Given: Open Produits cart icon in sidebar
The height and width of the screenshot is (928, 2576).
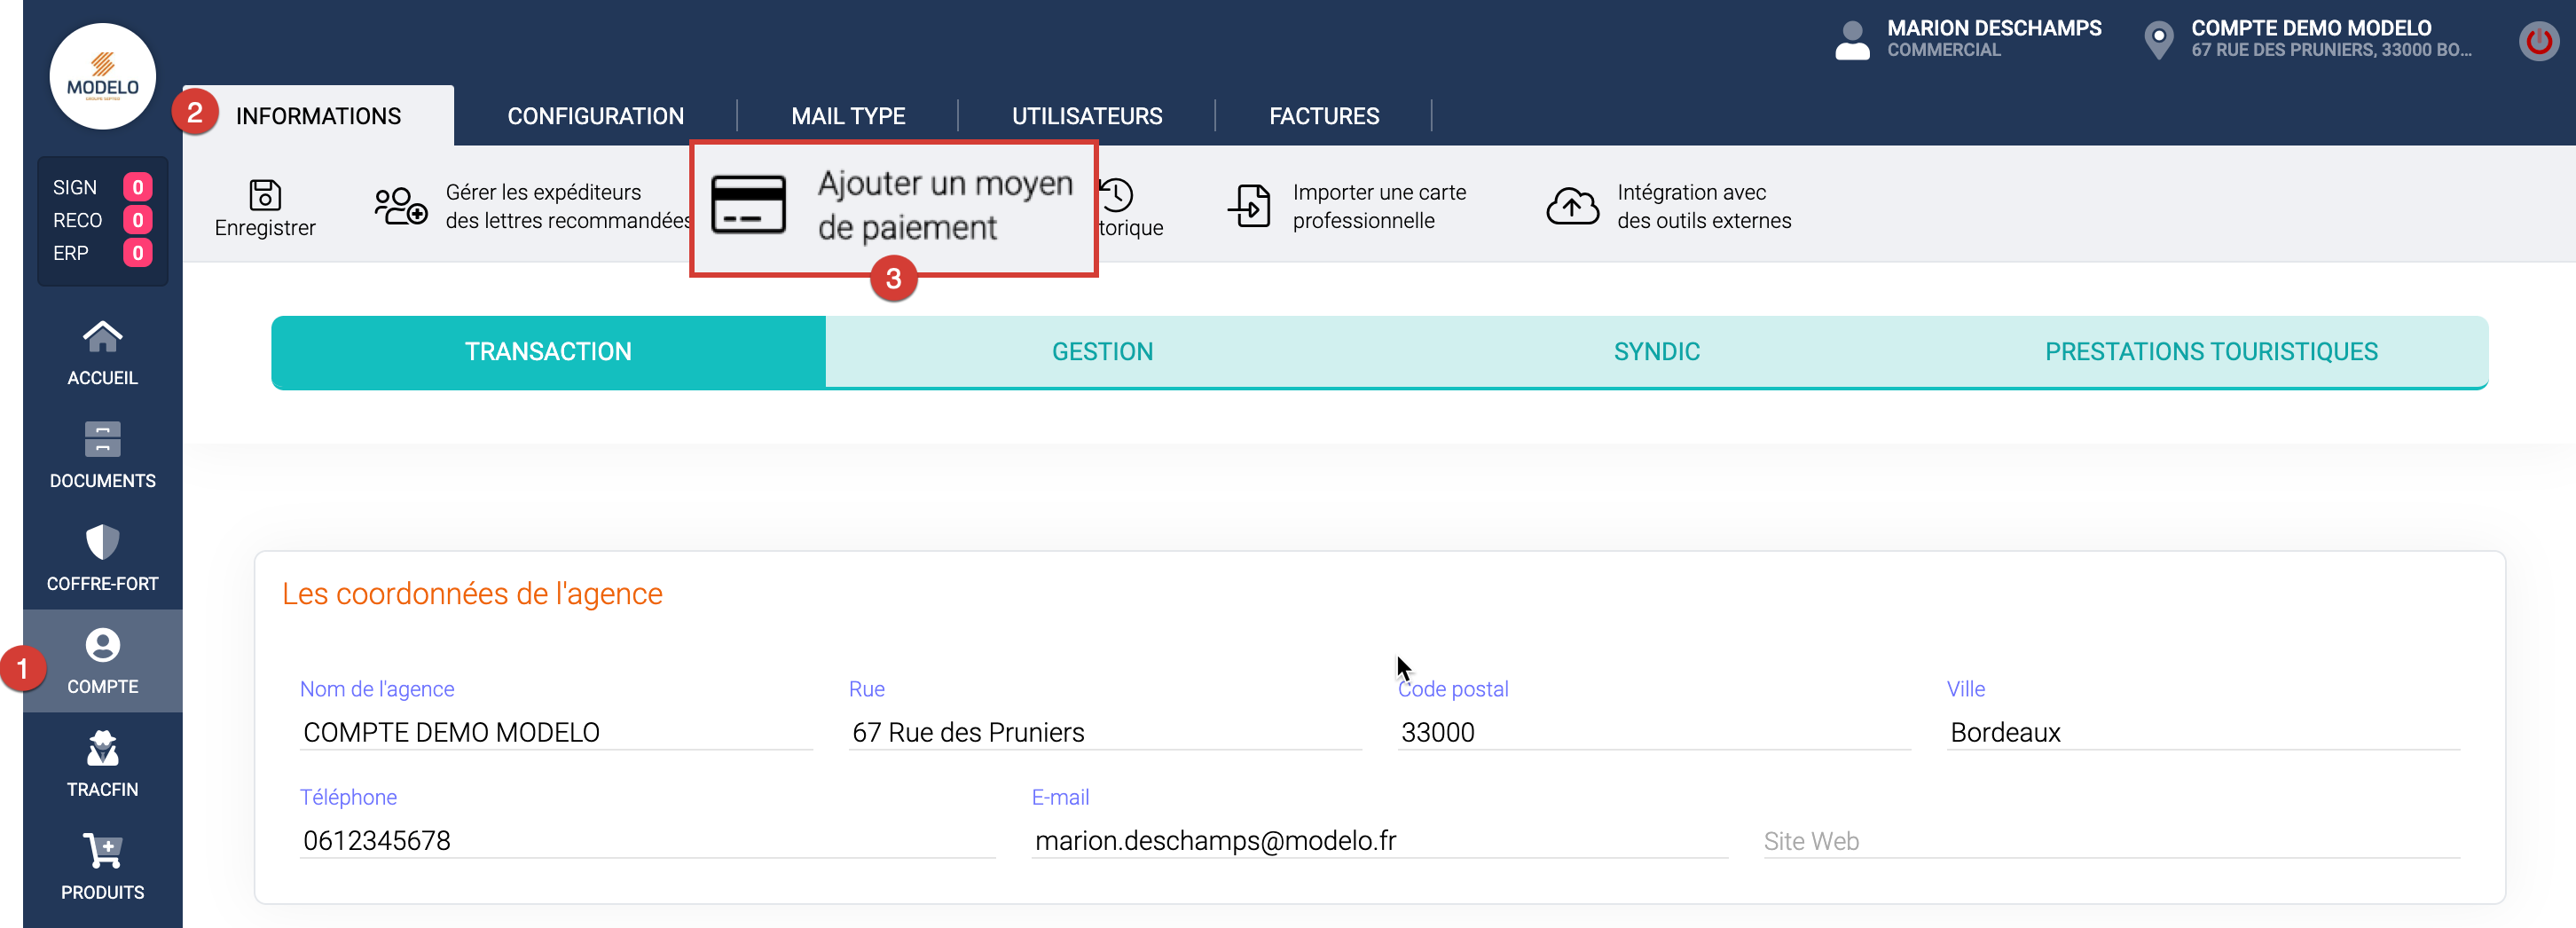Looking at the screenshot, I should click(102, 852).
